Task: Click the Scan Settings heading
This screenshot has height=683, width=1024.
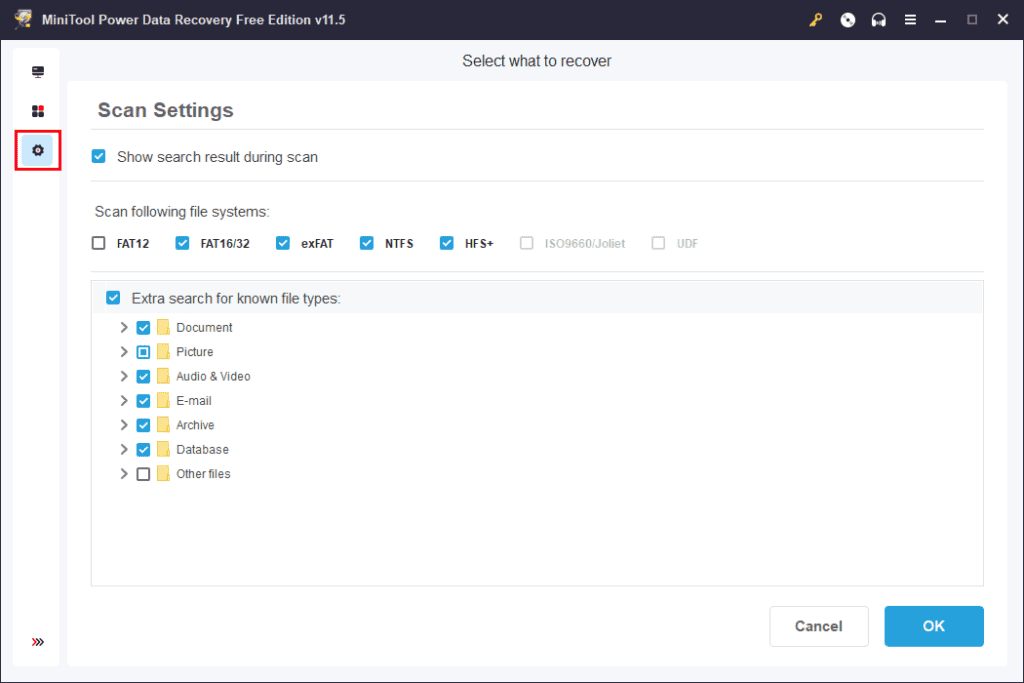Action: (x=165, y=110)
